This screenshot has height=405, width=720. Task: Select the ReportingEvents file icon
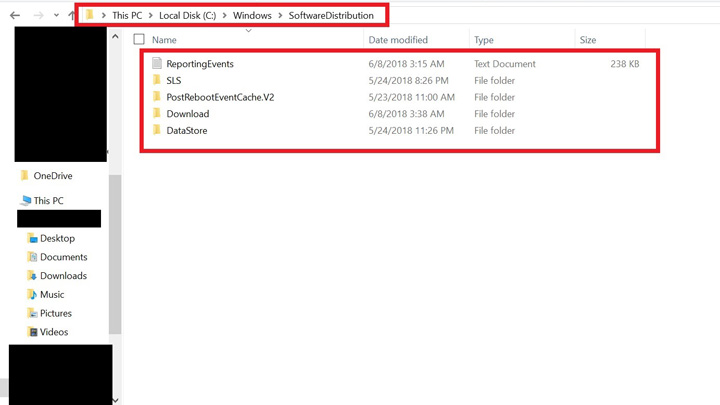pyautogui.click(x=157, y=63)
